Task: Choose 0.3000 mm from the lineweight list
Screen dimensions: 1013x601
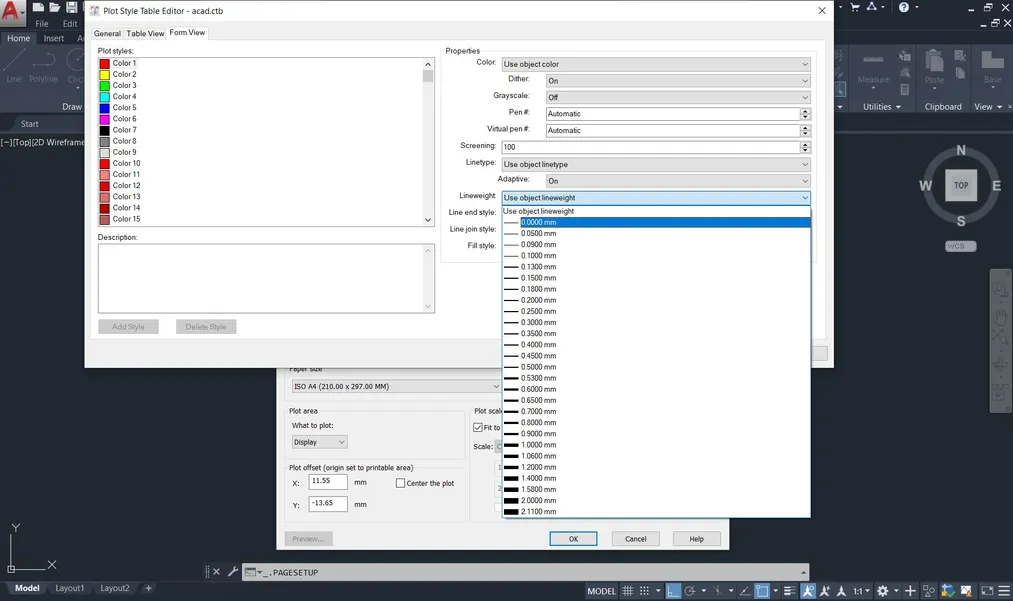Action: (538, 323)
